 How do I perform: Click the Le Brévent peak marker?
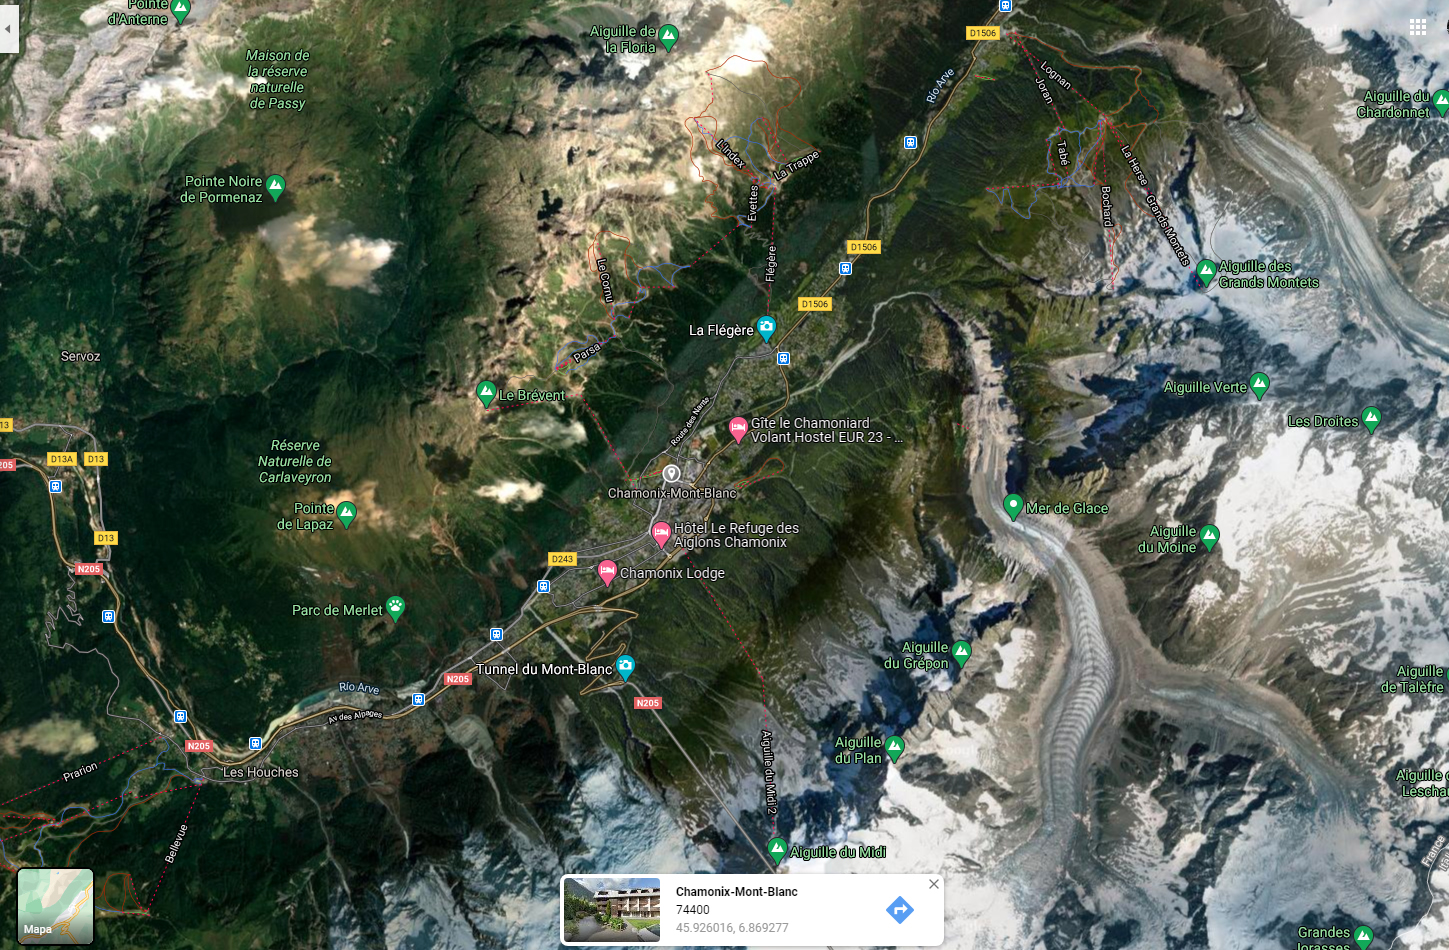click(486, 394)
